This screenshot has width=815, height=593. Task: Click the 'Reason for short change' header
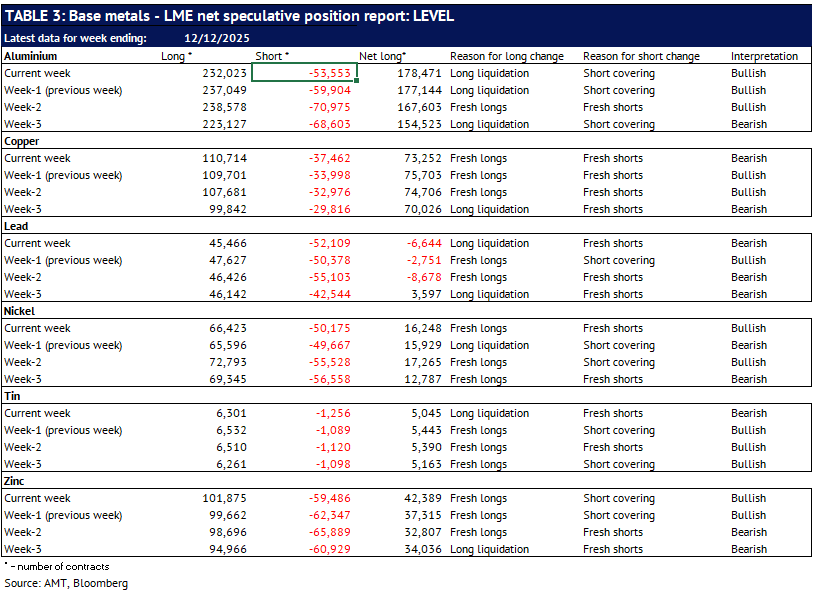click(640, 56)
